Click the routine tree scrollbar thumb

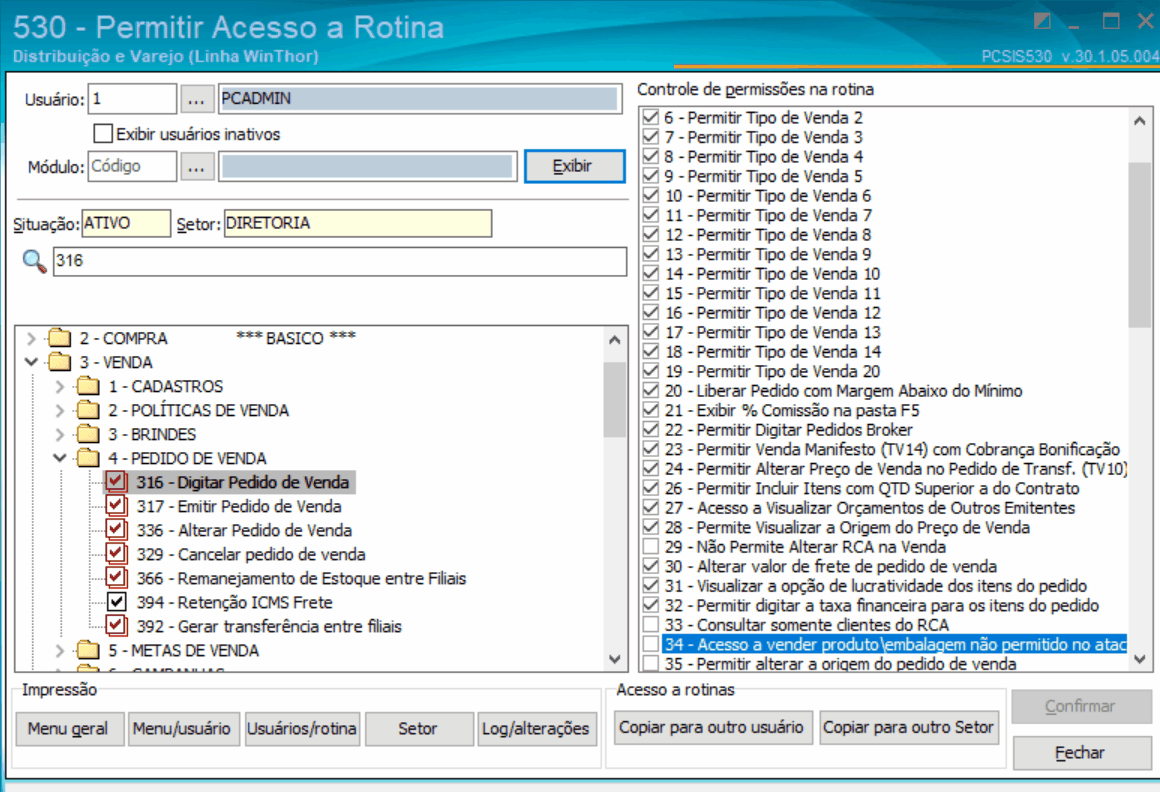[x=615, y=399]
